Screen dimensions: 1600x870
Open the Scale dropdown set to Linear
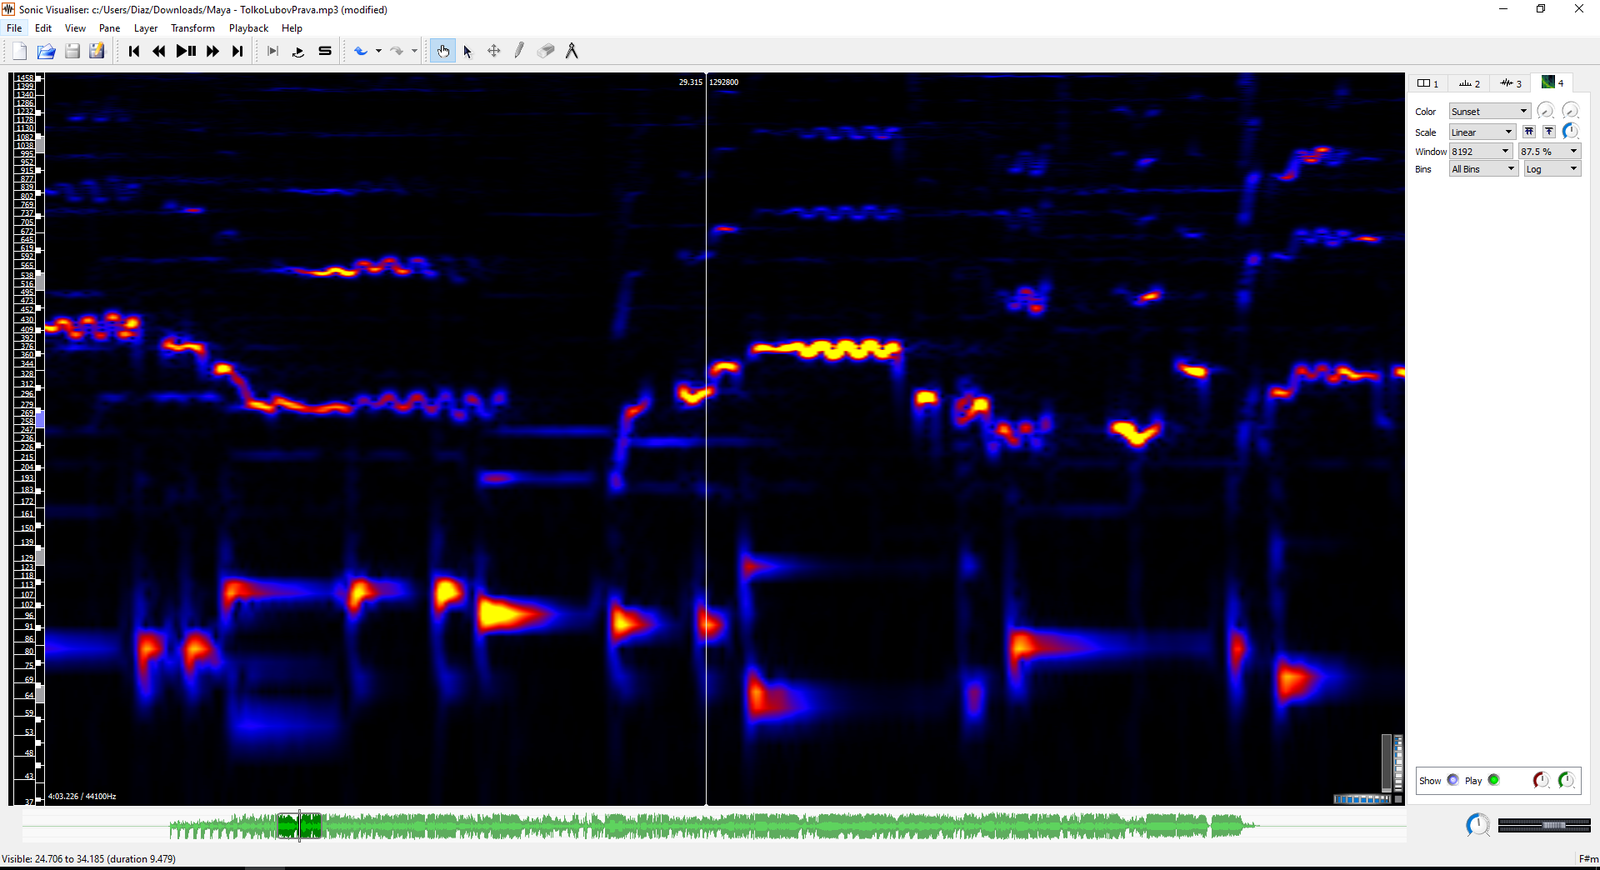pos(1482,132)
